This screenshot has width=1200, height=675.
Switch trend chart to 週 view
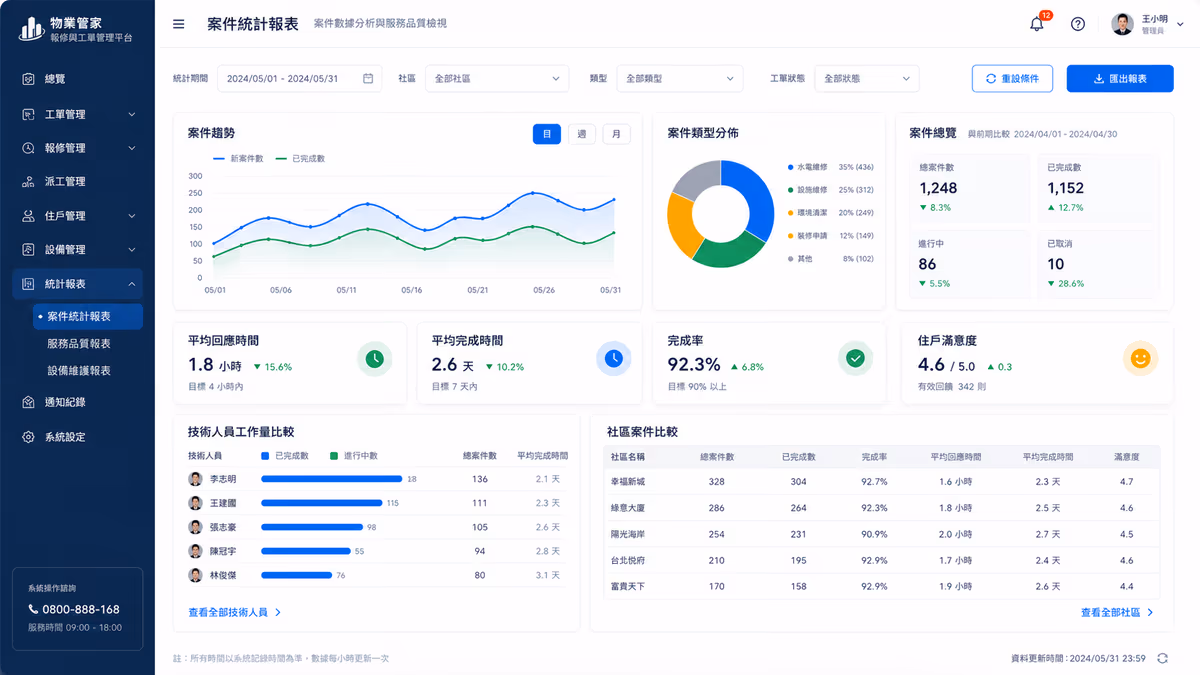[x=582, y=134]
